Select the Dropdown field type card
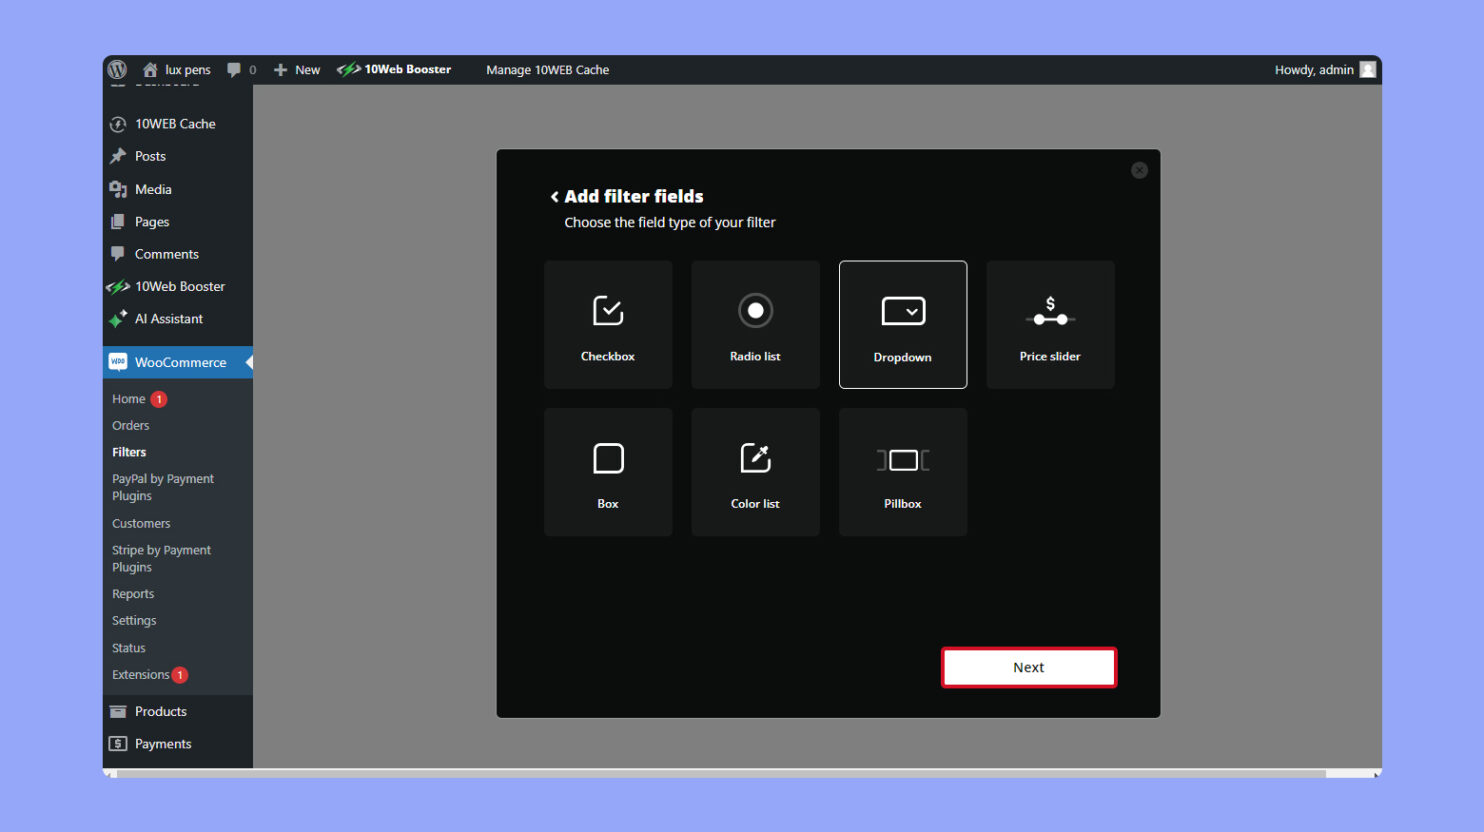The image size is (1484, 832). 902,324
